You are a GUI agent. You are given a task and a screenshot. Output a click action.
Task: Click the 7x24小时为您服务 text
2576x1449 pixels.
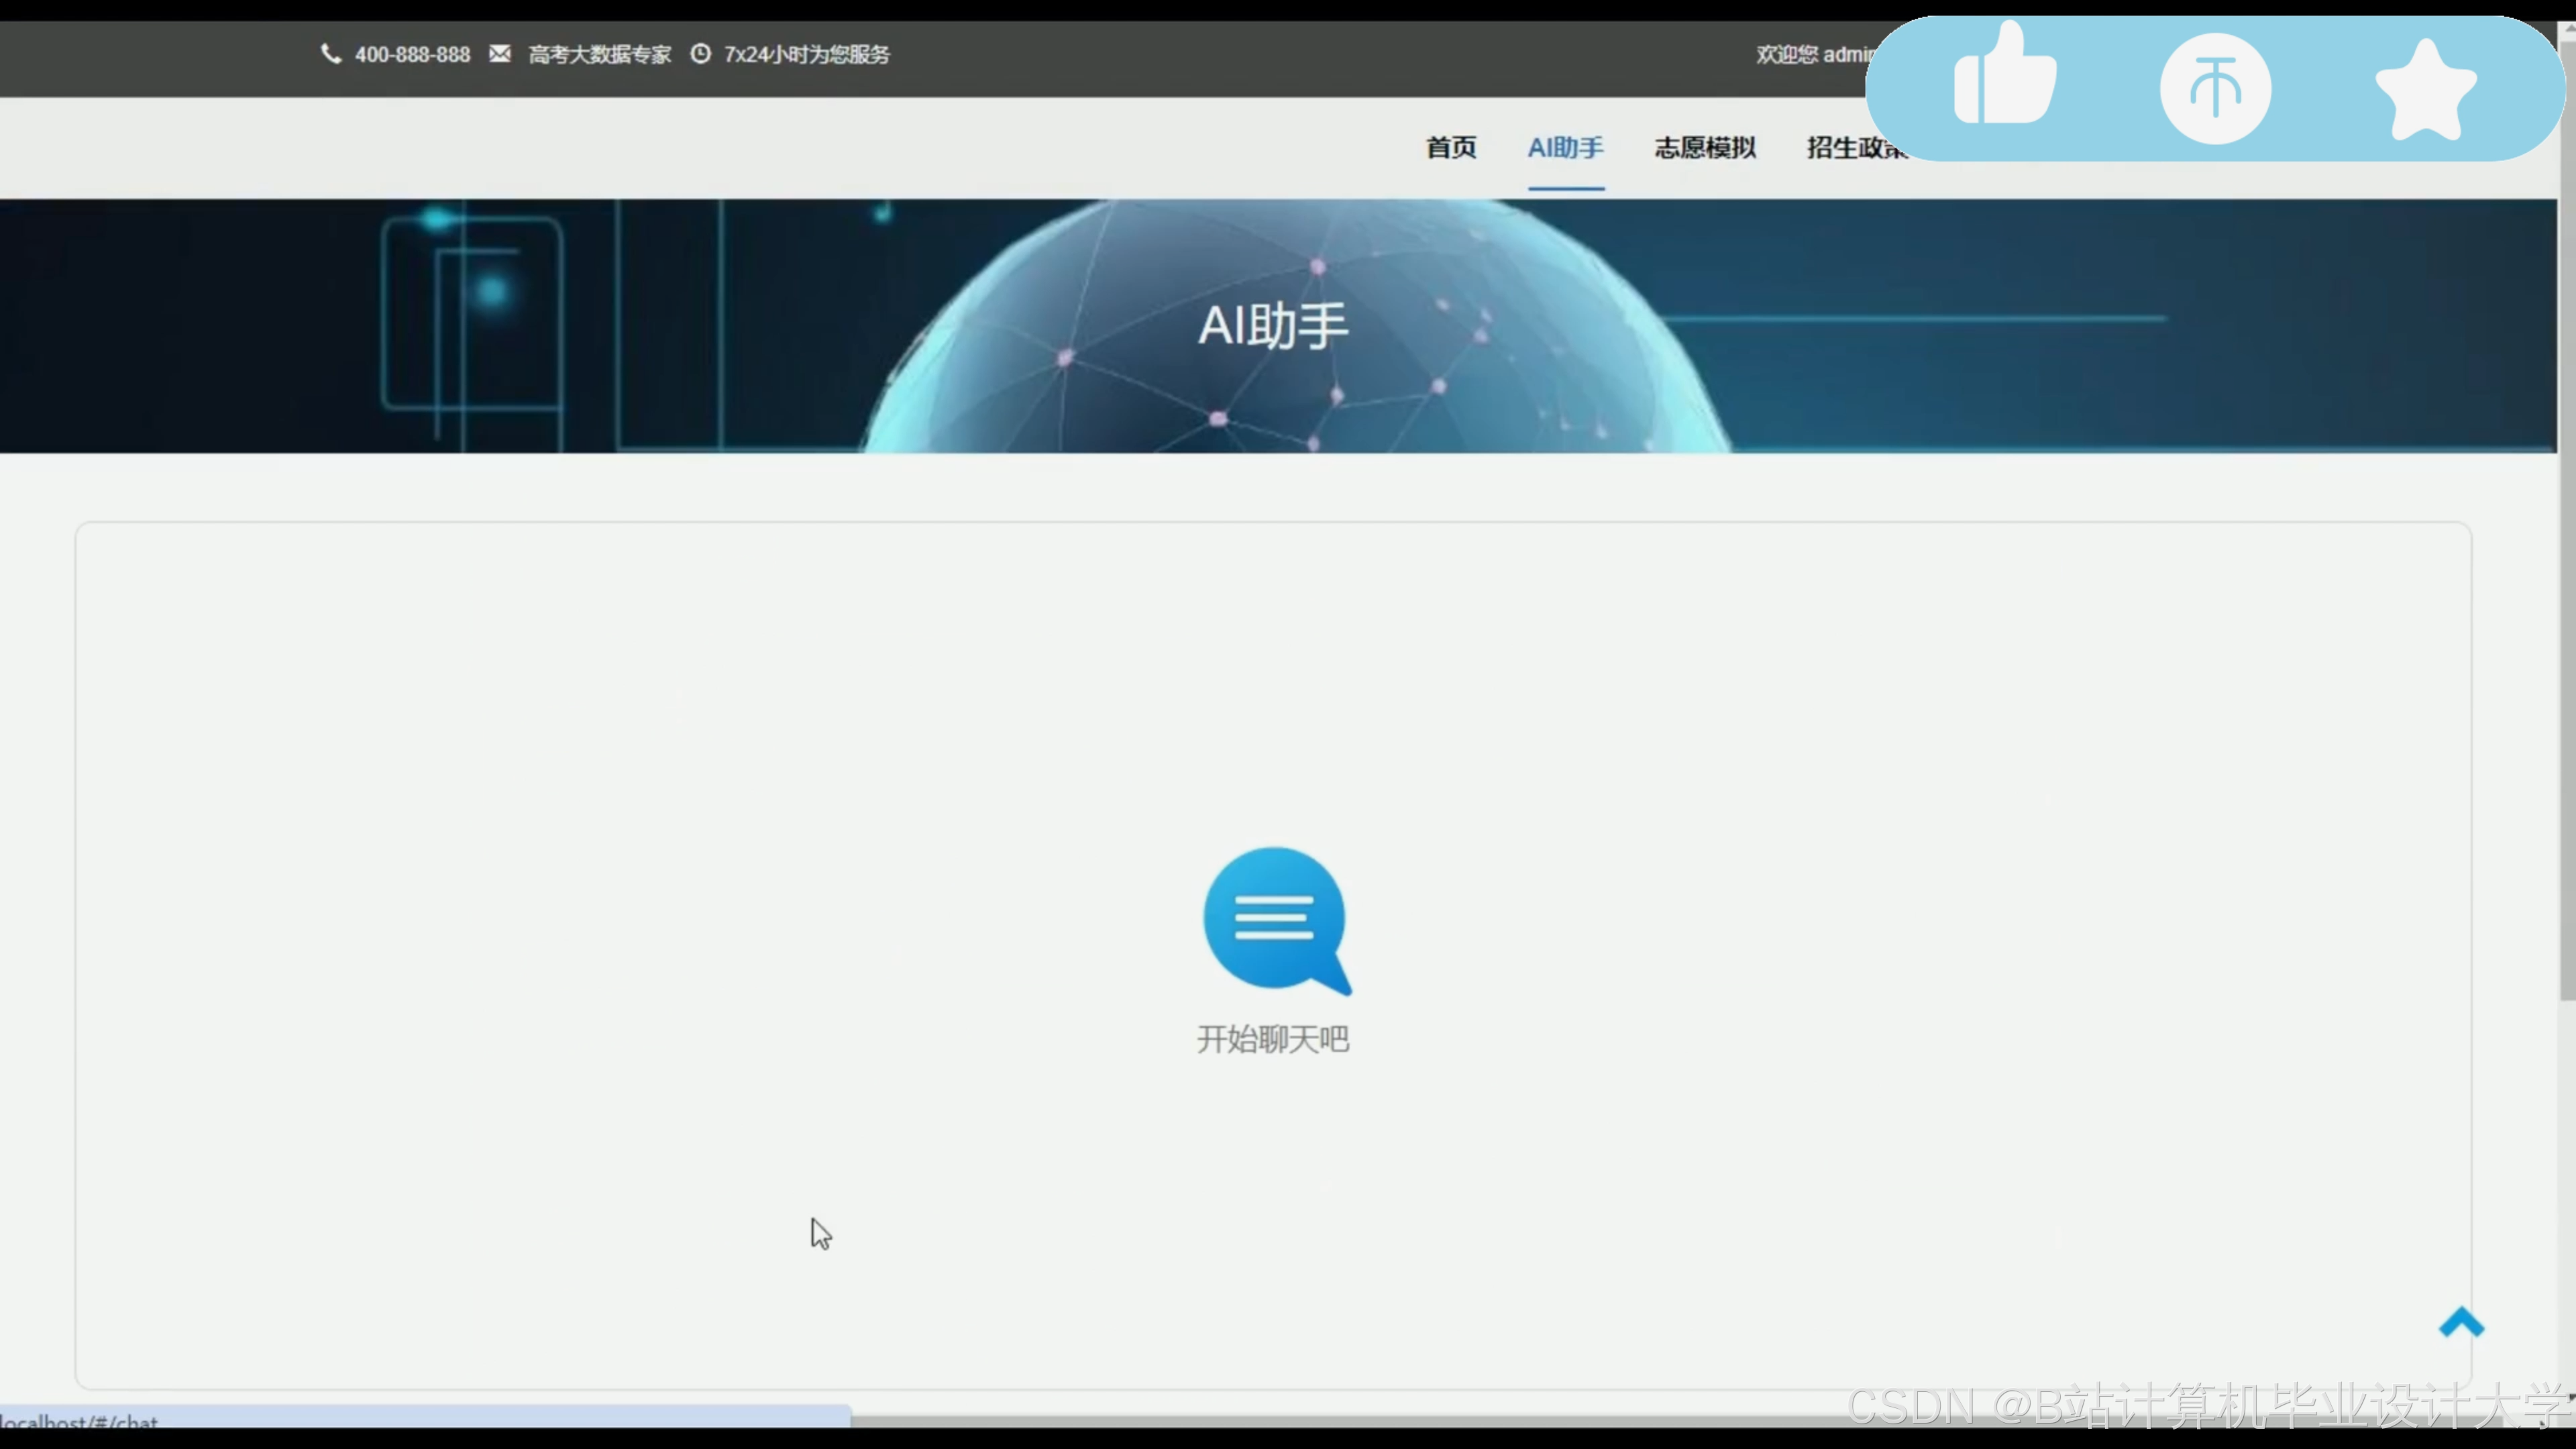(x=806, y=55)
